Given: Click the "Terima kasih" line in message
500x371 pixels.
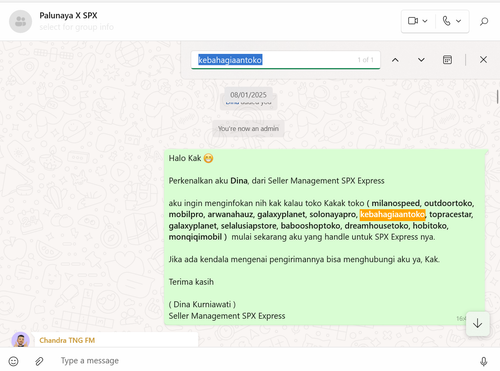Looking at the screenshot, I should [191, 282].
